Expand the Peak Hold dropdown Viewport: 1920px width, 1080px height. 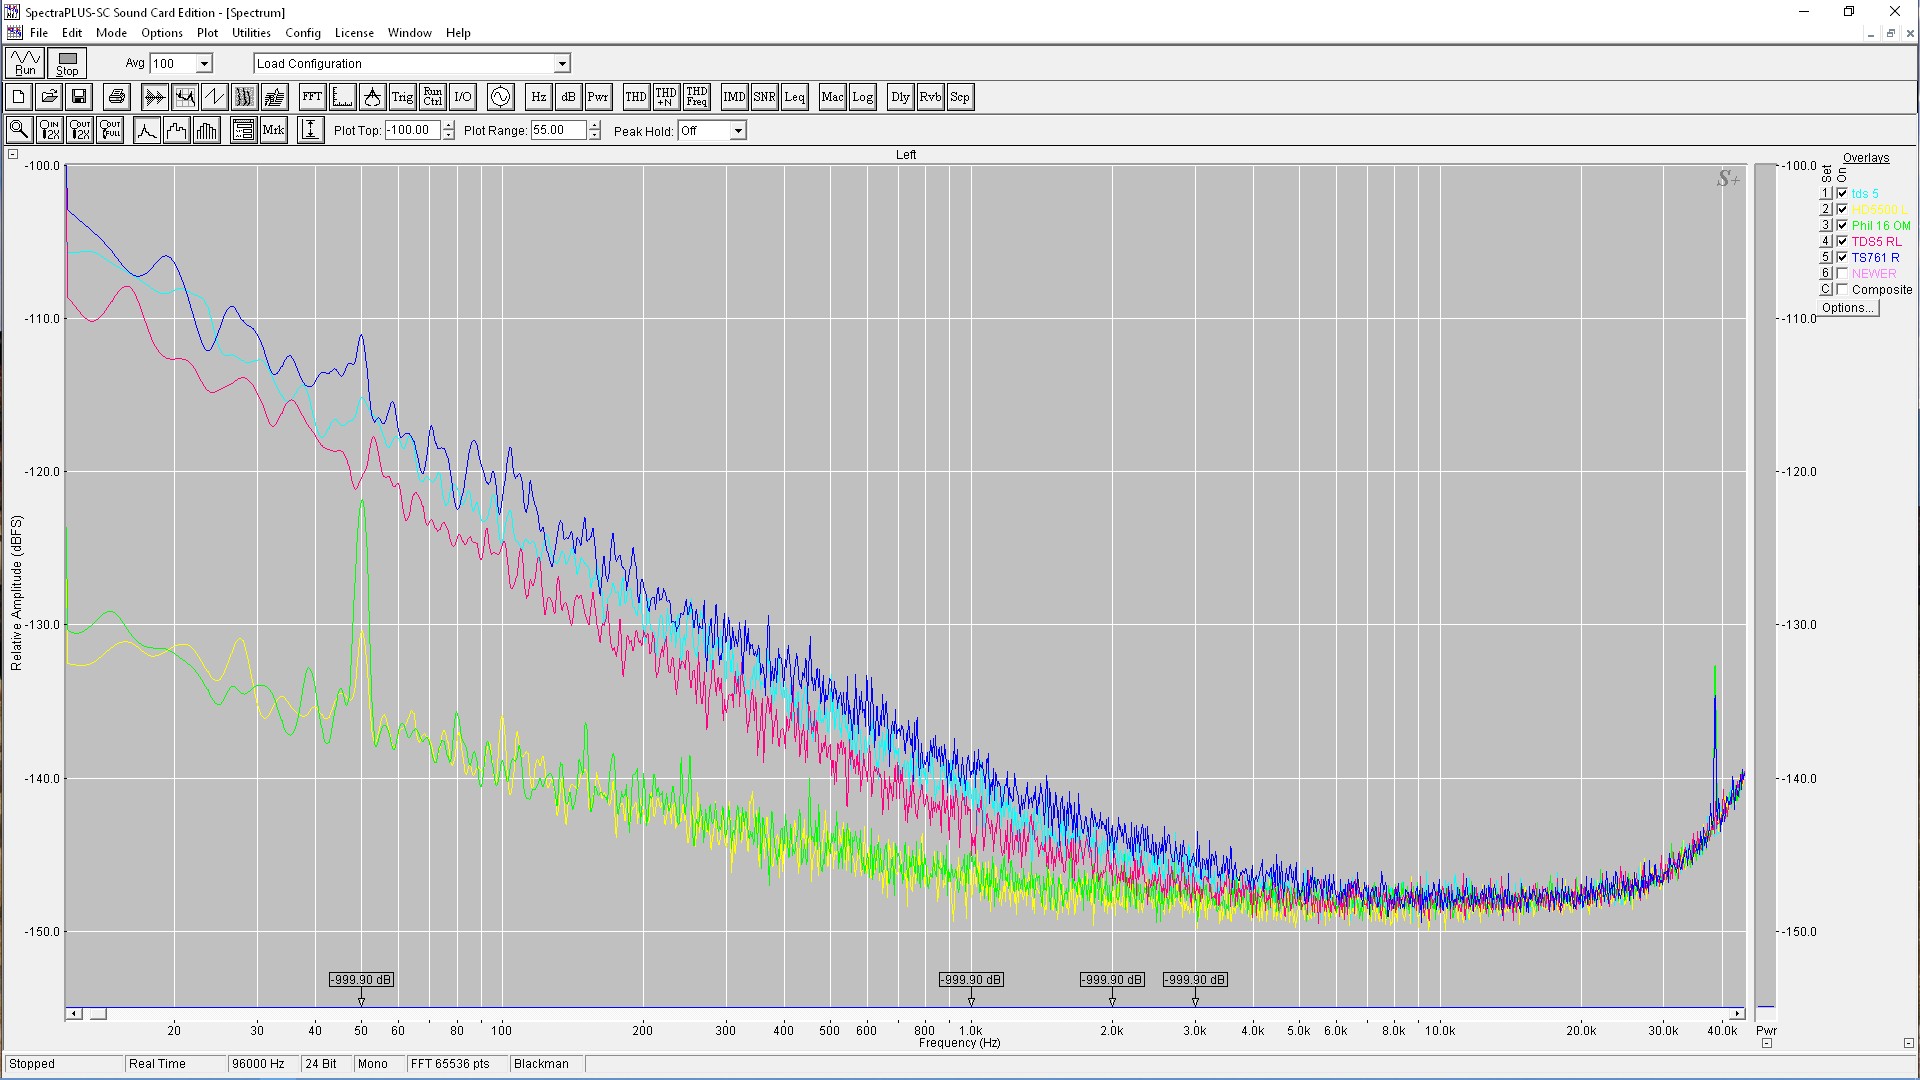(738, 131)
